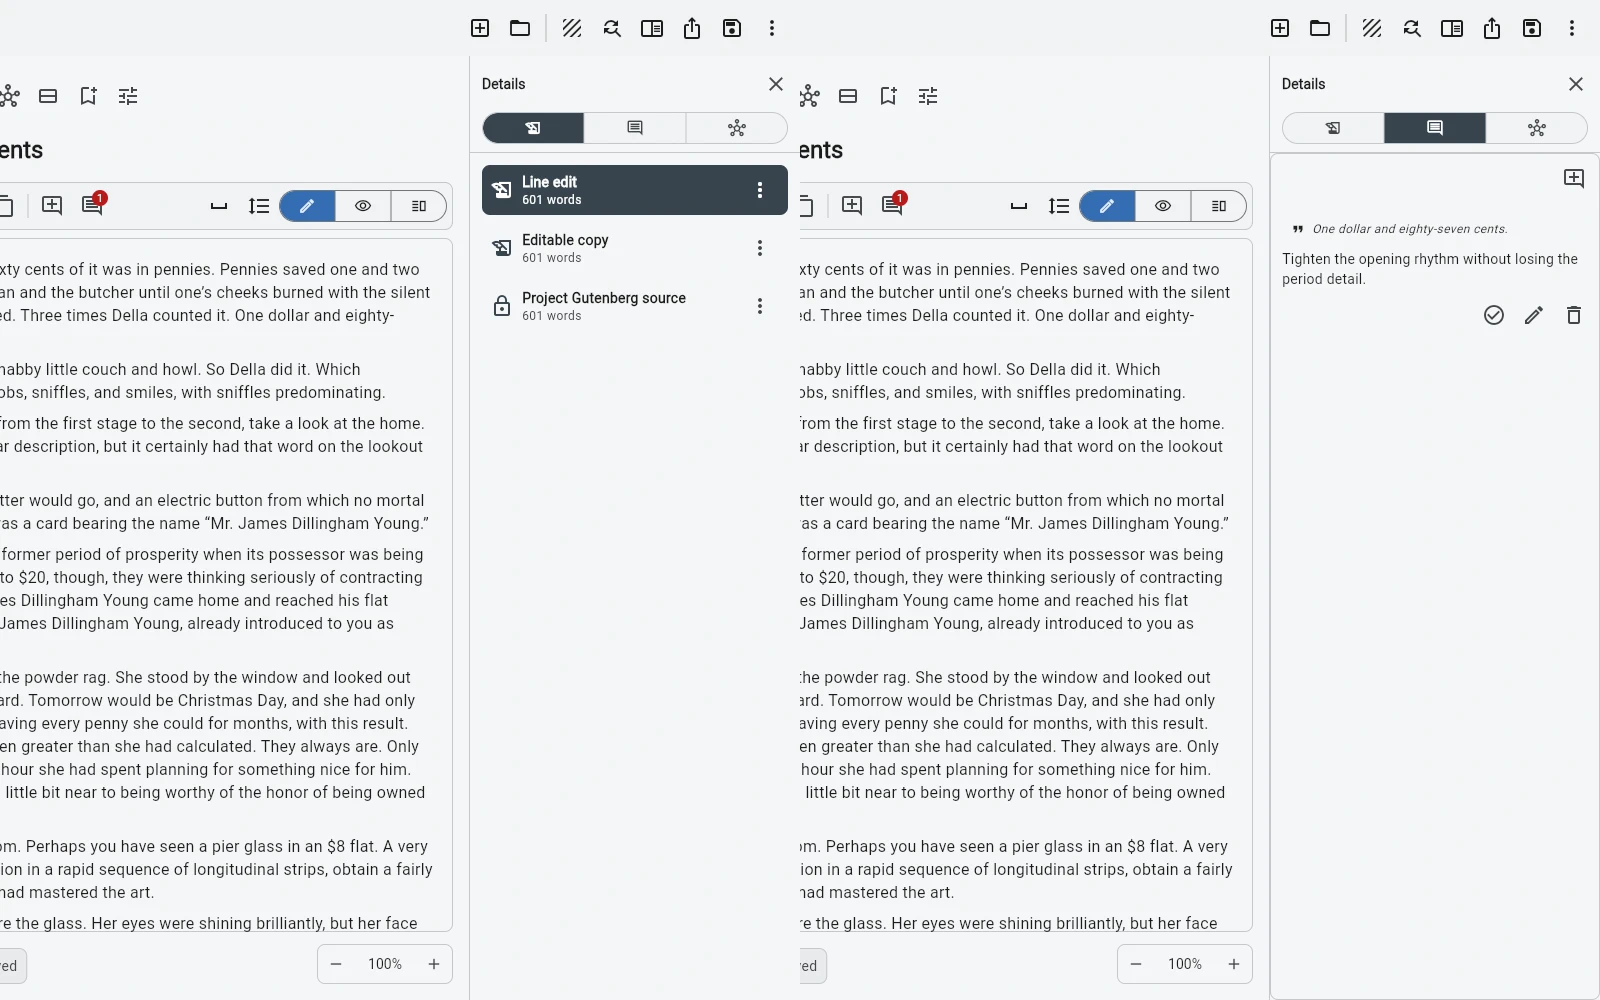Open more options menu in right window toolbar
This screenshot has width=1600, height=1000.
pyautogui.click(x=1572, y=28)
